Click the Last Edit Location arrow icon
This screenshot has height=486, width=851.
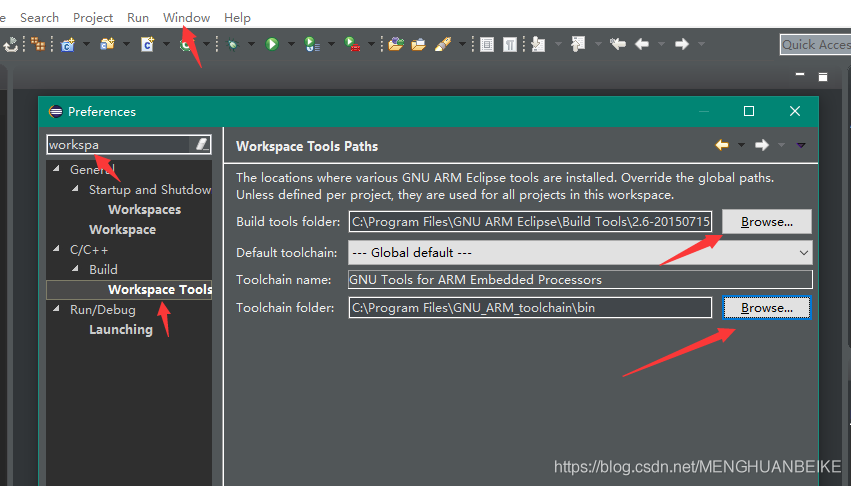pos(618,44)
